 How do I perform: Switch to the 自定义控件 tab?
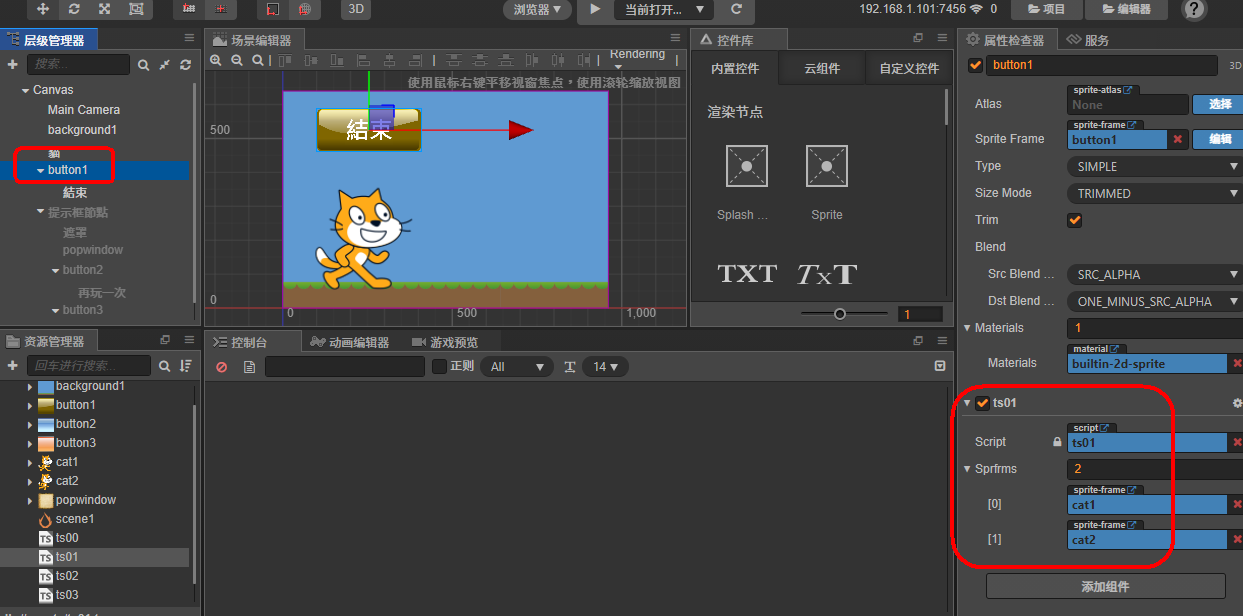(x=909, y=69)
